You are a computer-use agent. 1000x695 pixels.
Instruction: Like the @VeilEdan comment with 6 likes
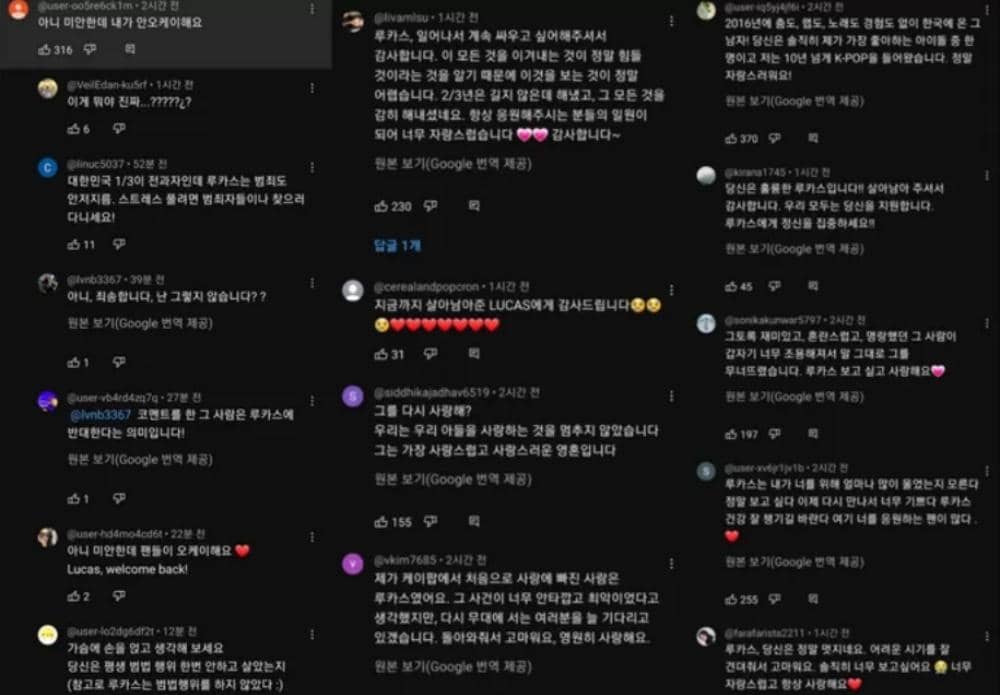click(74, 129)
